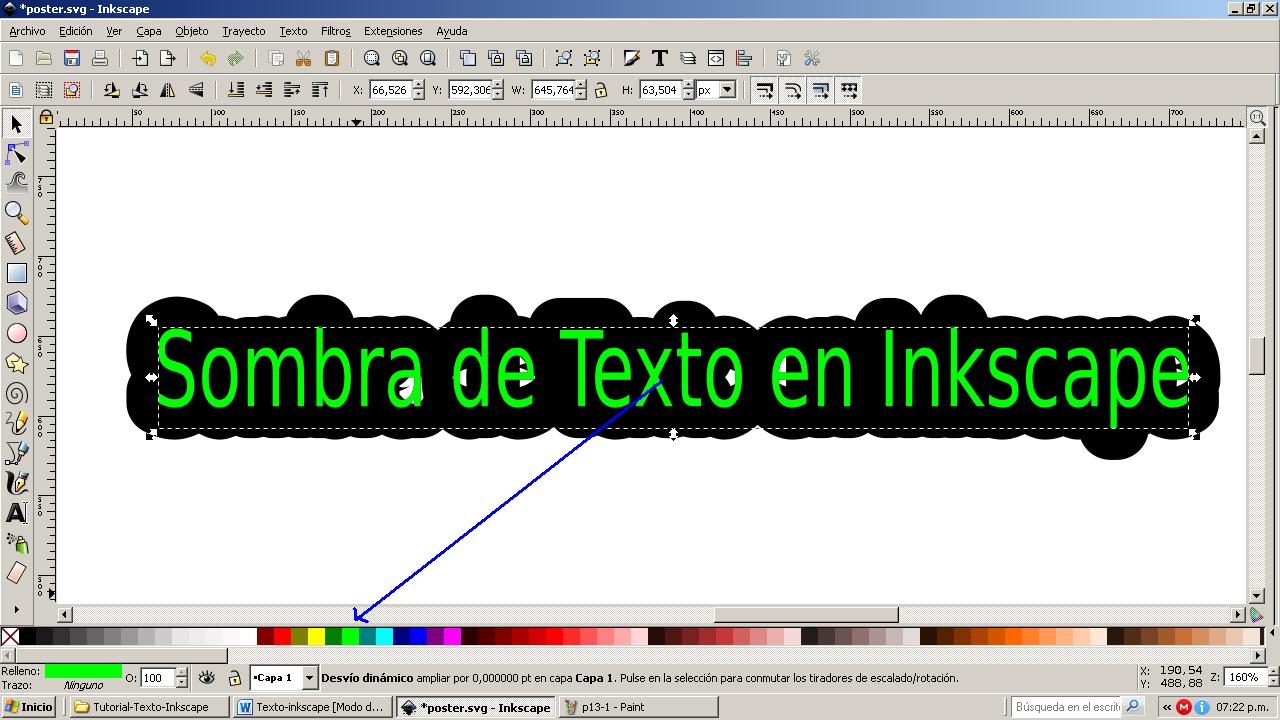Save the document with floppy icon
The image size is (1280, 720).
coord(72,58)
